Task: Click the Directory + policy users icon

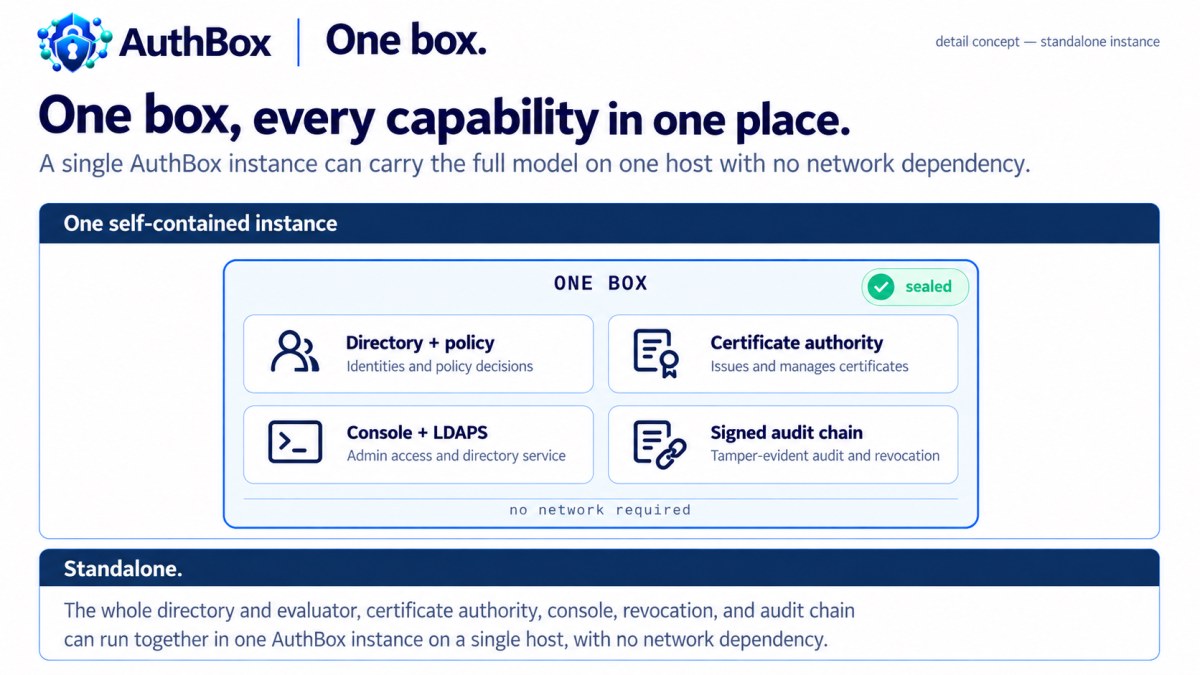Action: click(295, 352)
